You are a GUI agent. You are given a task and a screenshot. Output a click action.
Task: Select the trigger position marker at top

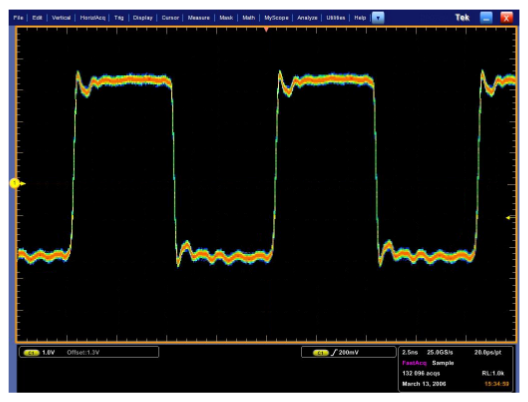(x=266, y=30)
